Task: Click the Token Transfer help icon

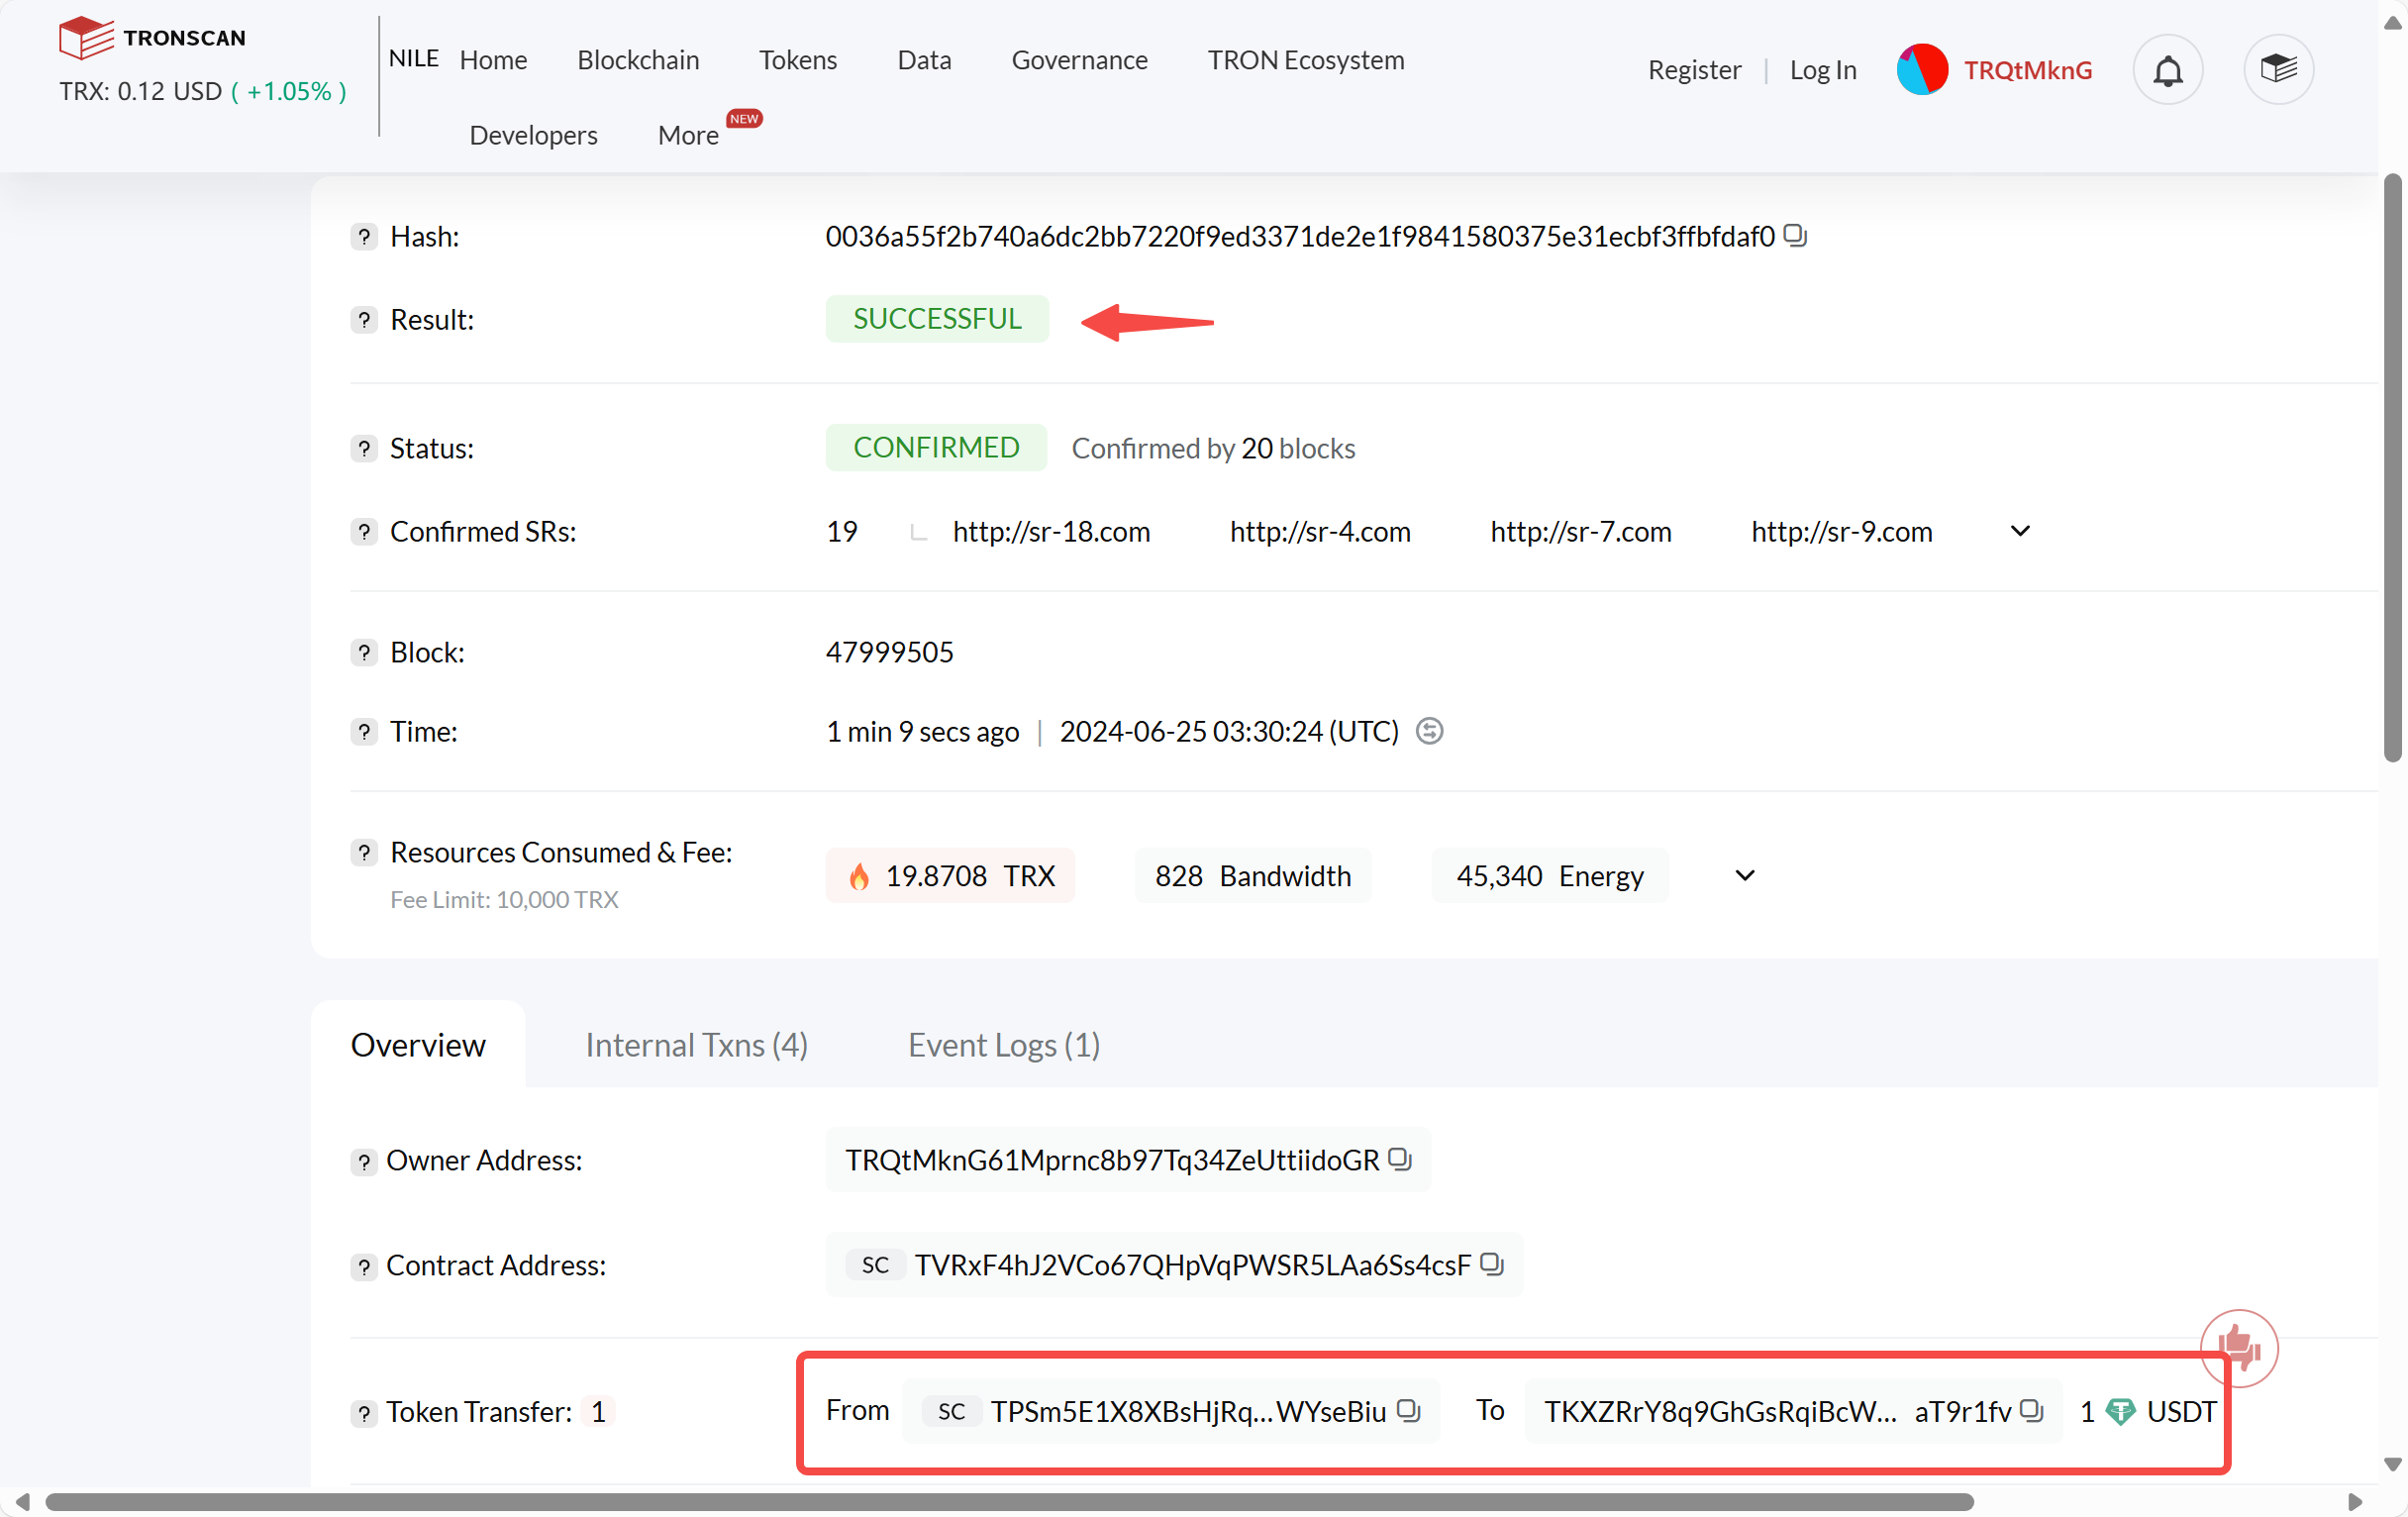Action: click(x=364, y=1413)
